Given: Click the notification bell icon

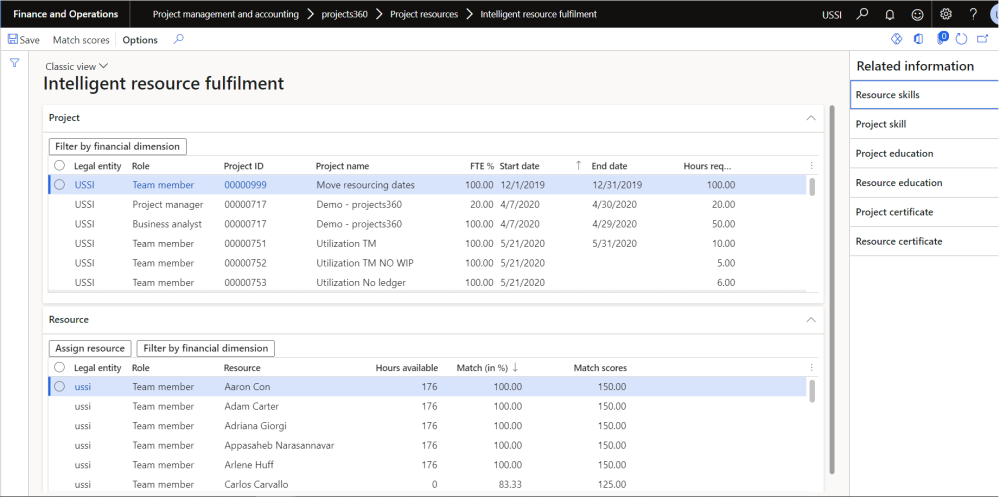Looking at the screenshot, I should [x=889, y=14].
